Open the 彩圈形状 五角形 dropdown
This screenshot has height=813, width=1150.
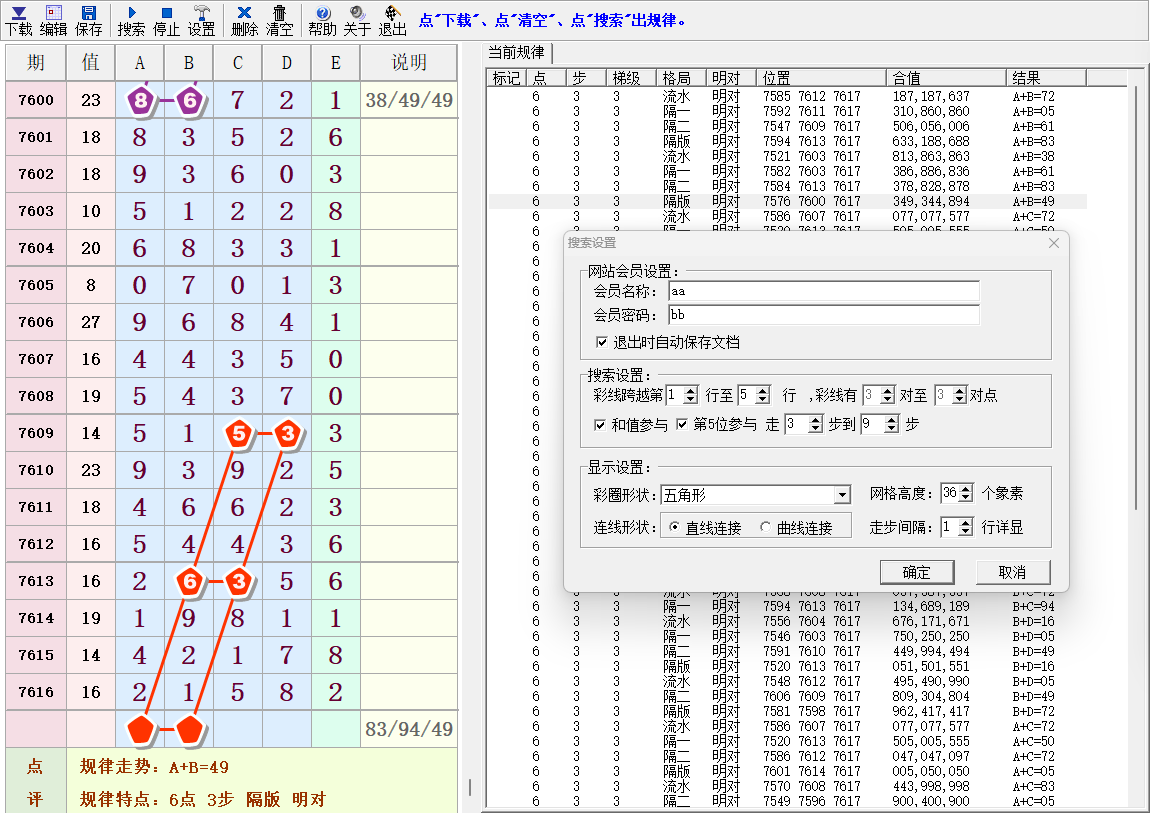(x=842, y=496)
